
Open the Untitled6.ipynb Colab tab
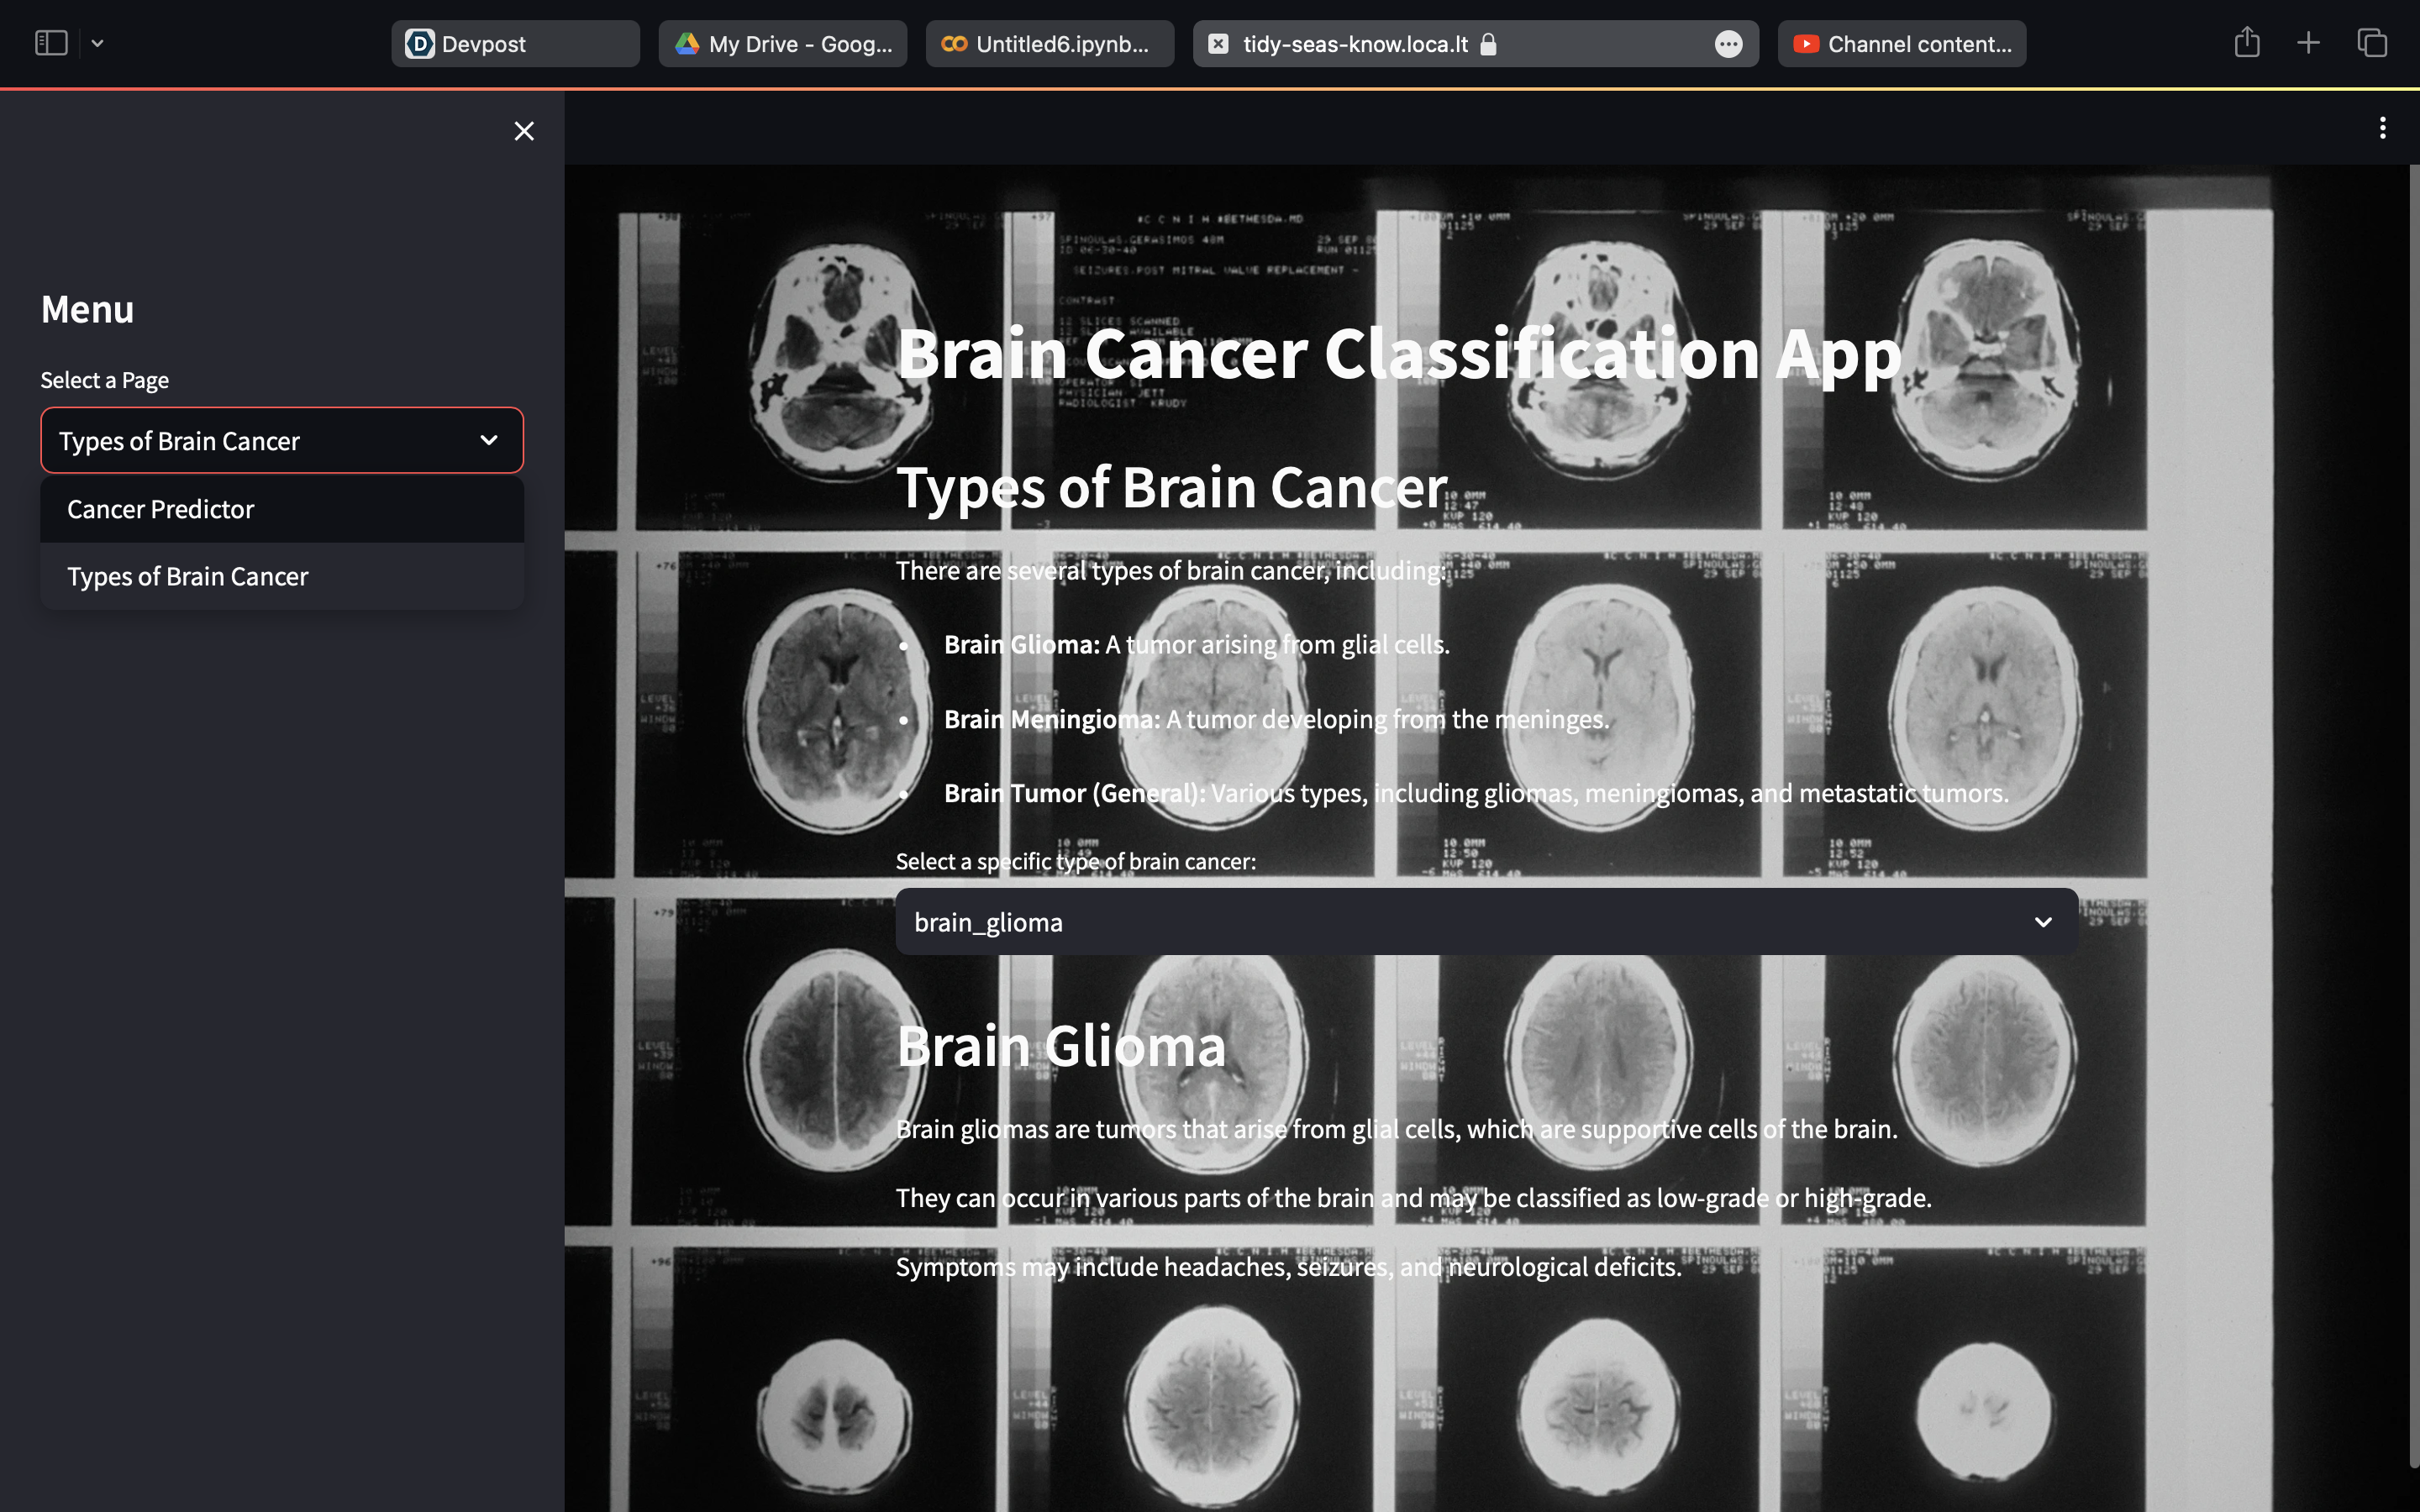(1049, 44)
